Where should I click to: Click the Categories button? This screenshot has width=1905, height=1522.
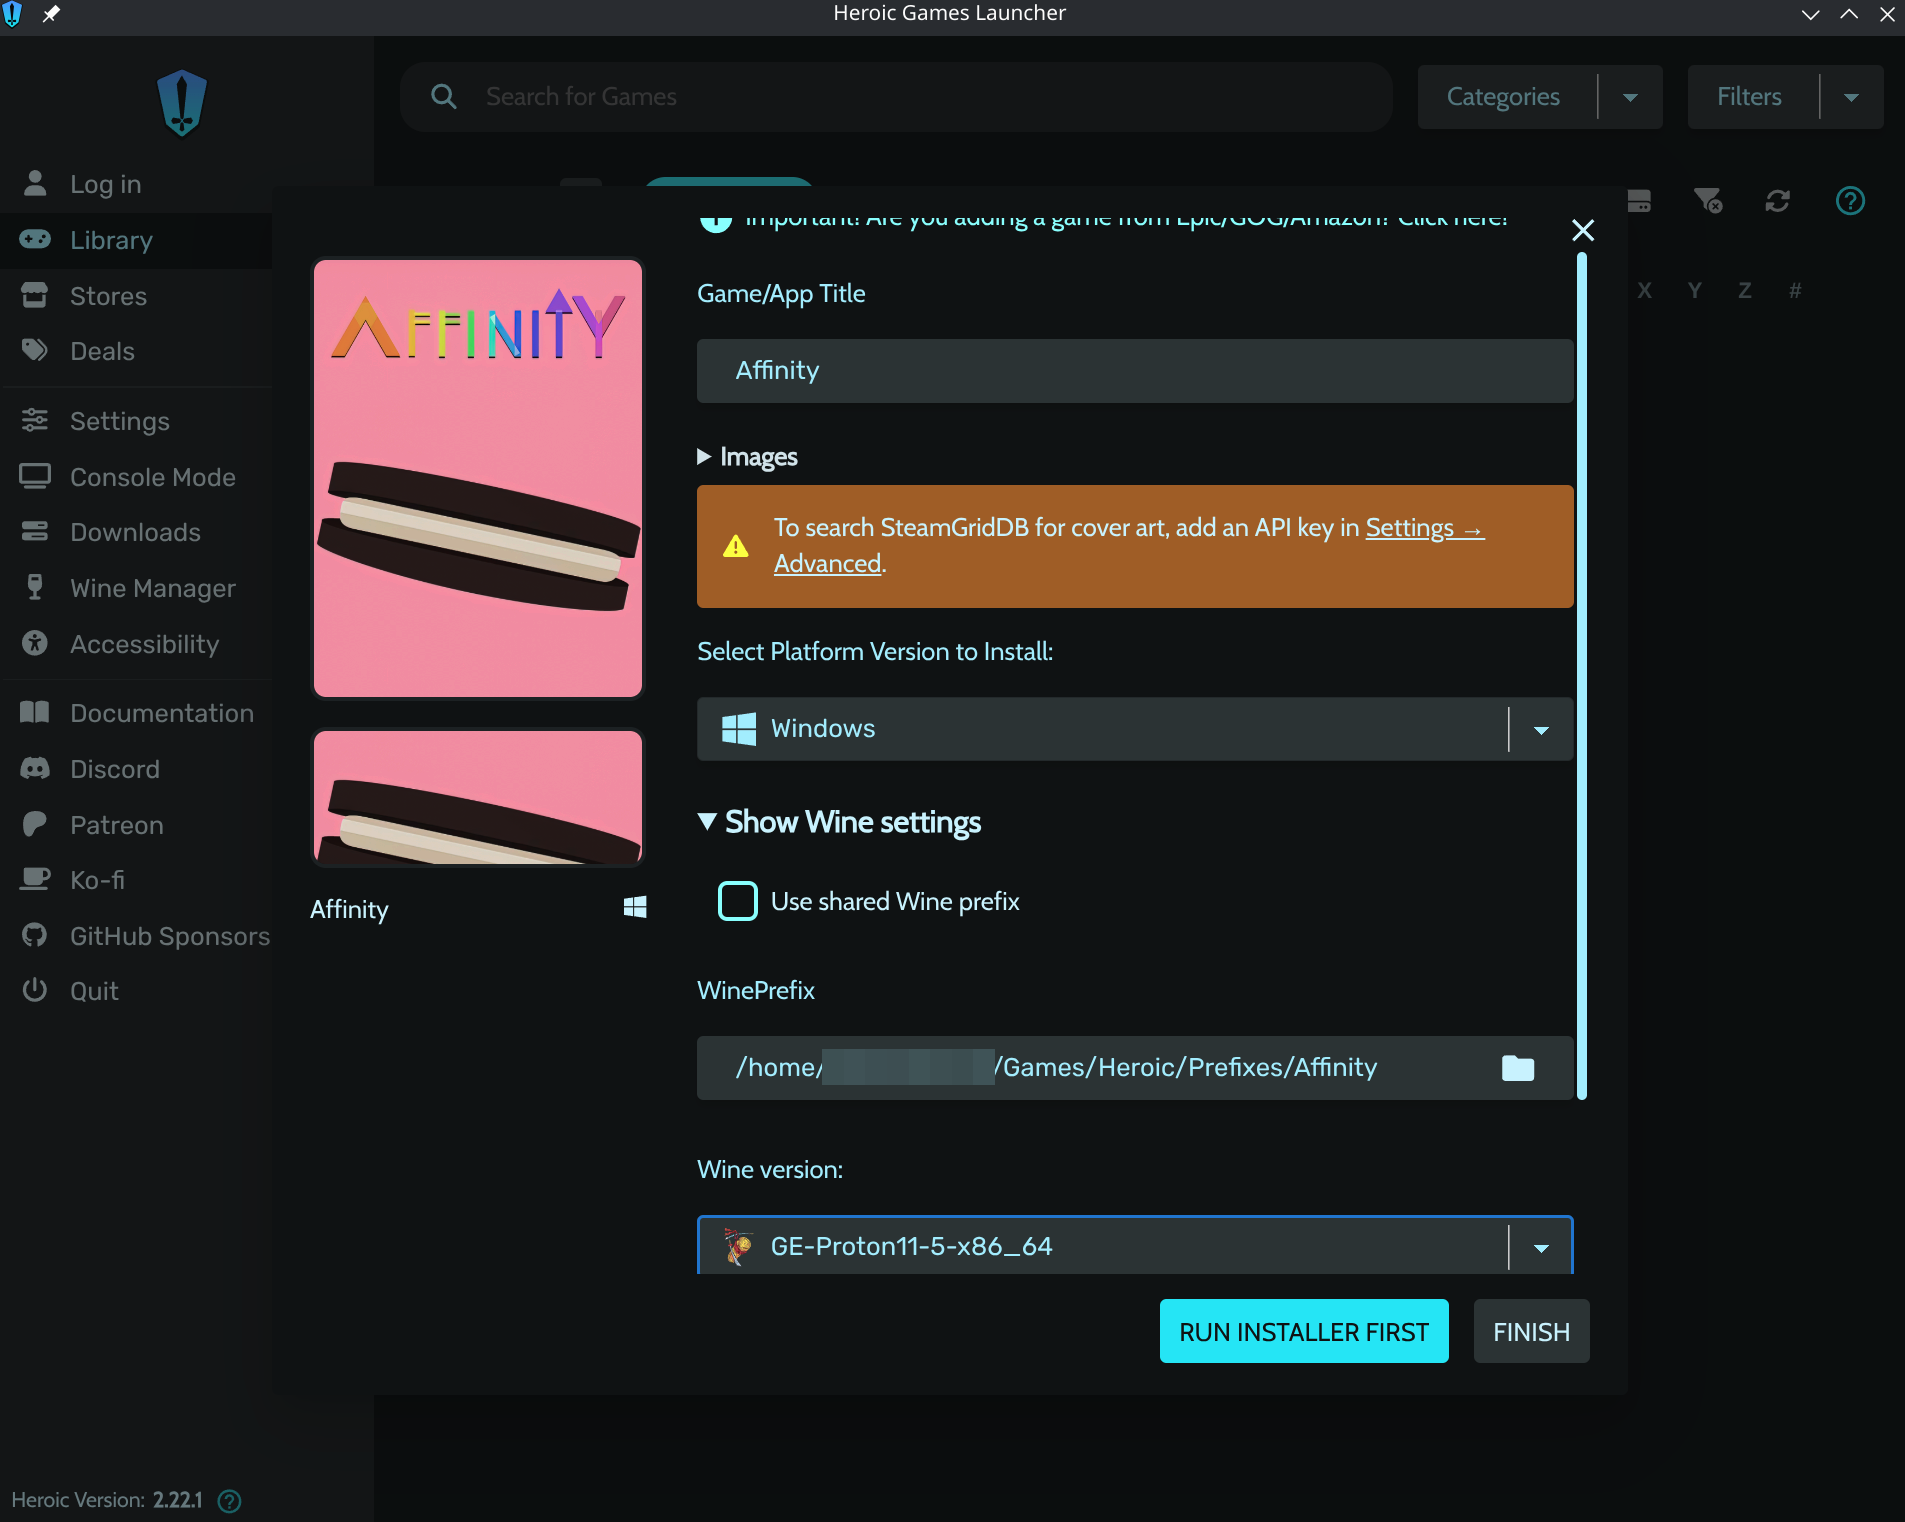pyautogui.click(x=1504, y=97)
